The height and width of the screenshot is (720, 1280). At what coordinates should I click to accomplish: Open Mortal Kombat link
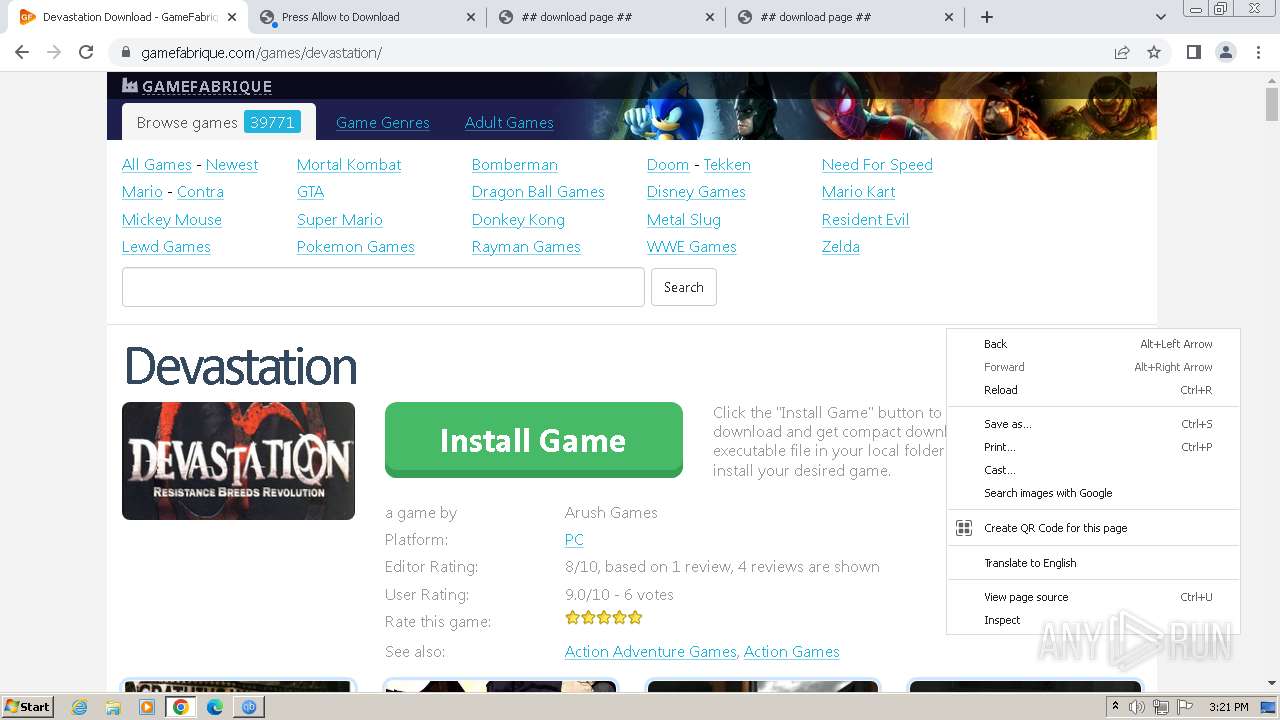coord(349,165)
